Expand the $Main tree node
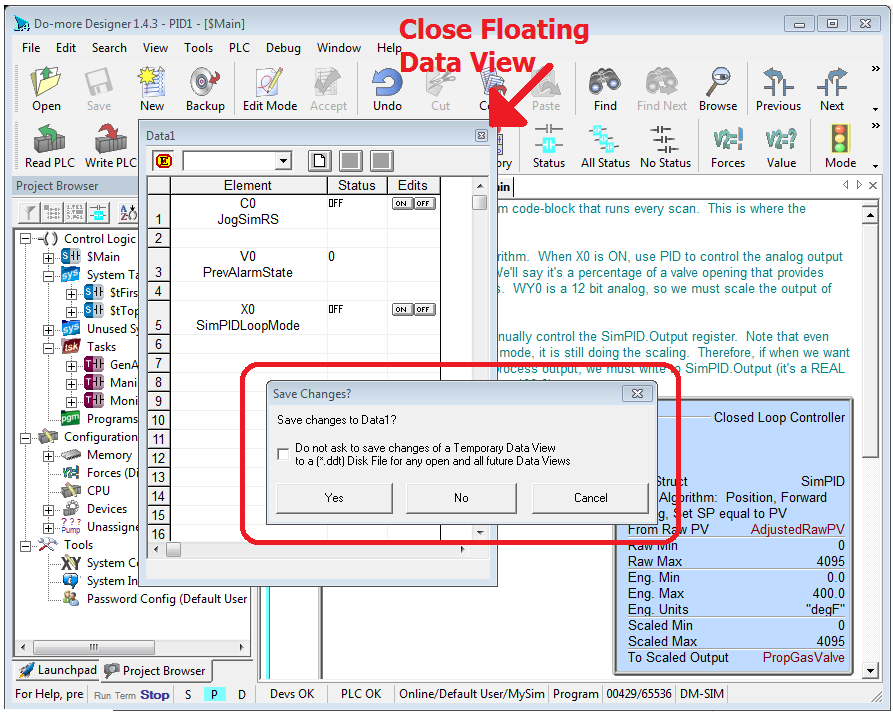This screenshot has height=713, width=893. (48, 258)
